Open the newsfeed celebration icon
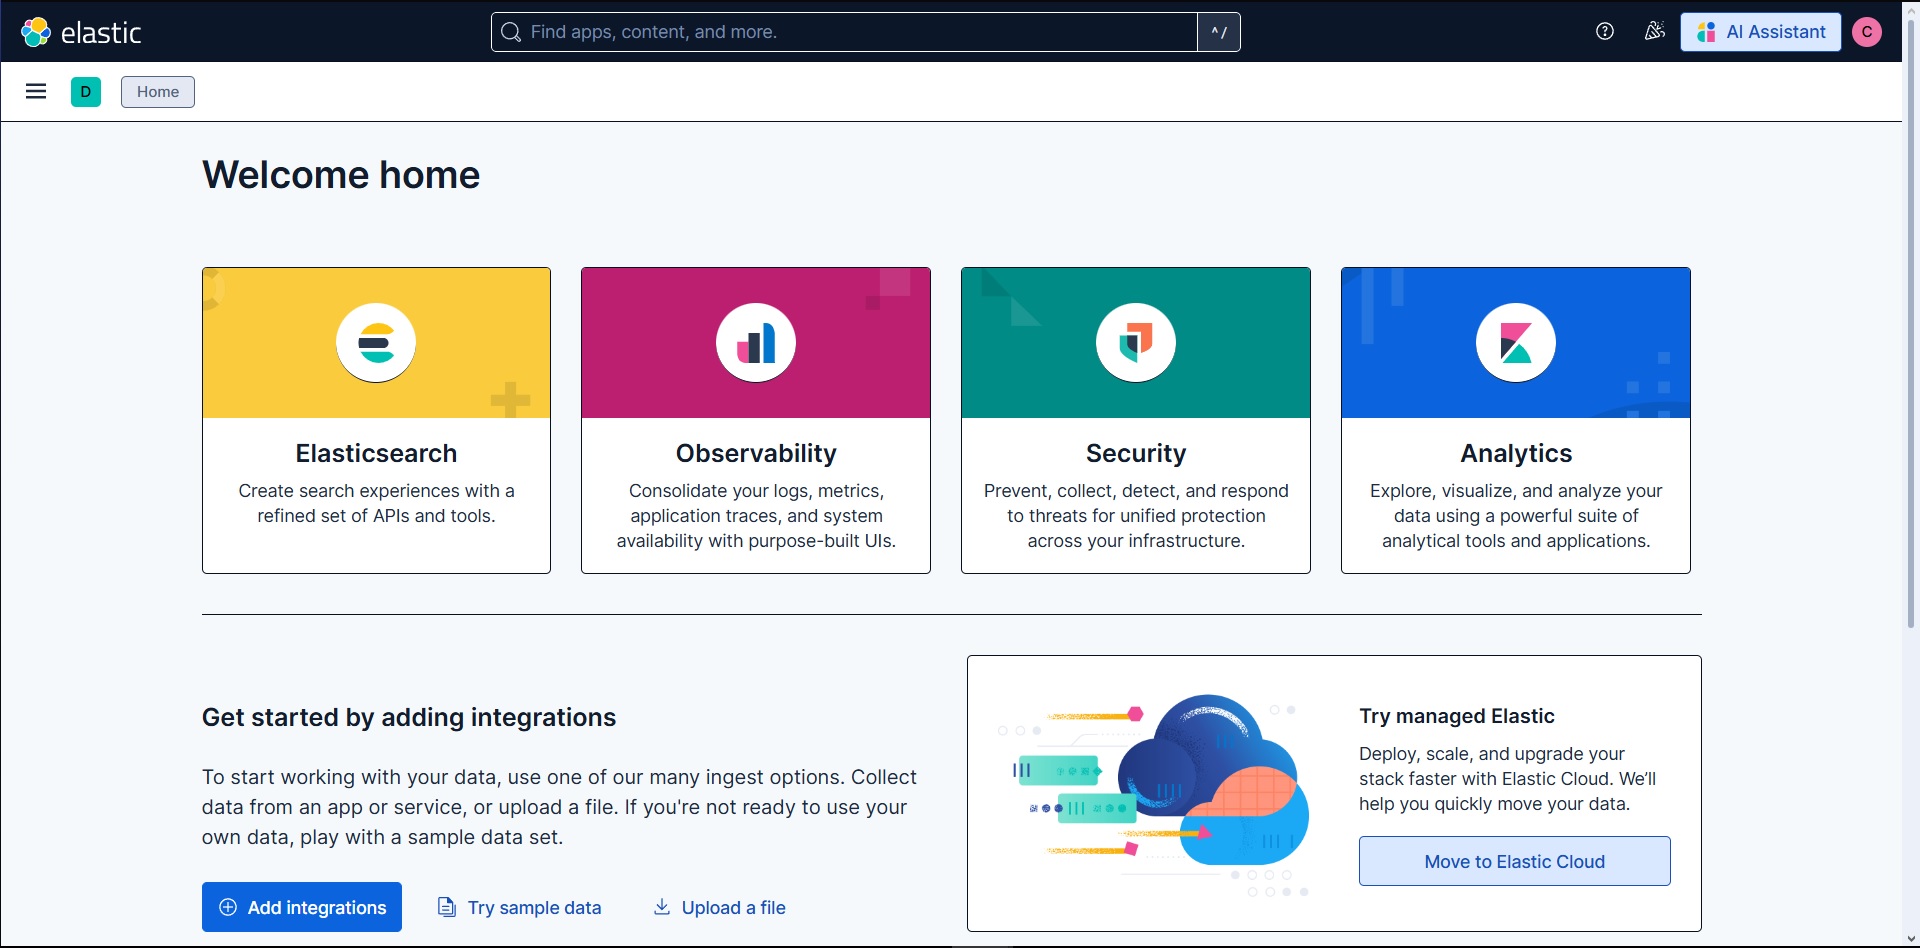 1655,31
